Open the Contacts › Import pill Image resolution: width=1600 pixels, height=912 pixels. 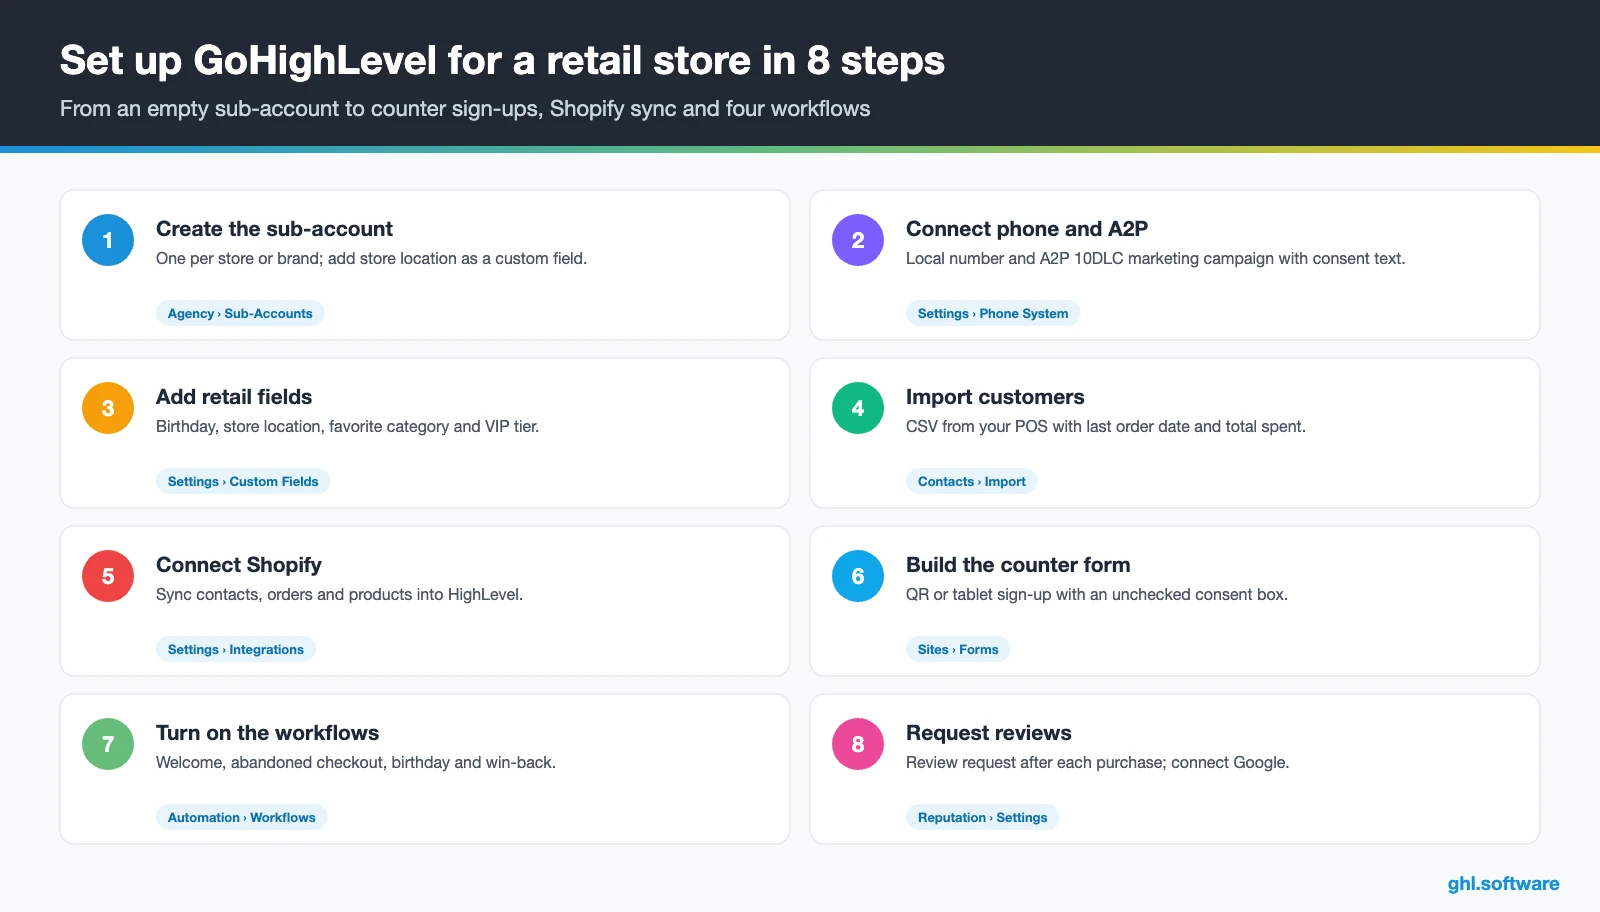coord(972,481)
